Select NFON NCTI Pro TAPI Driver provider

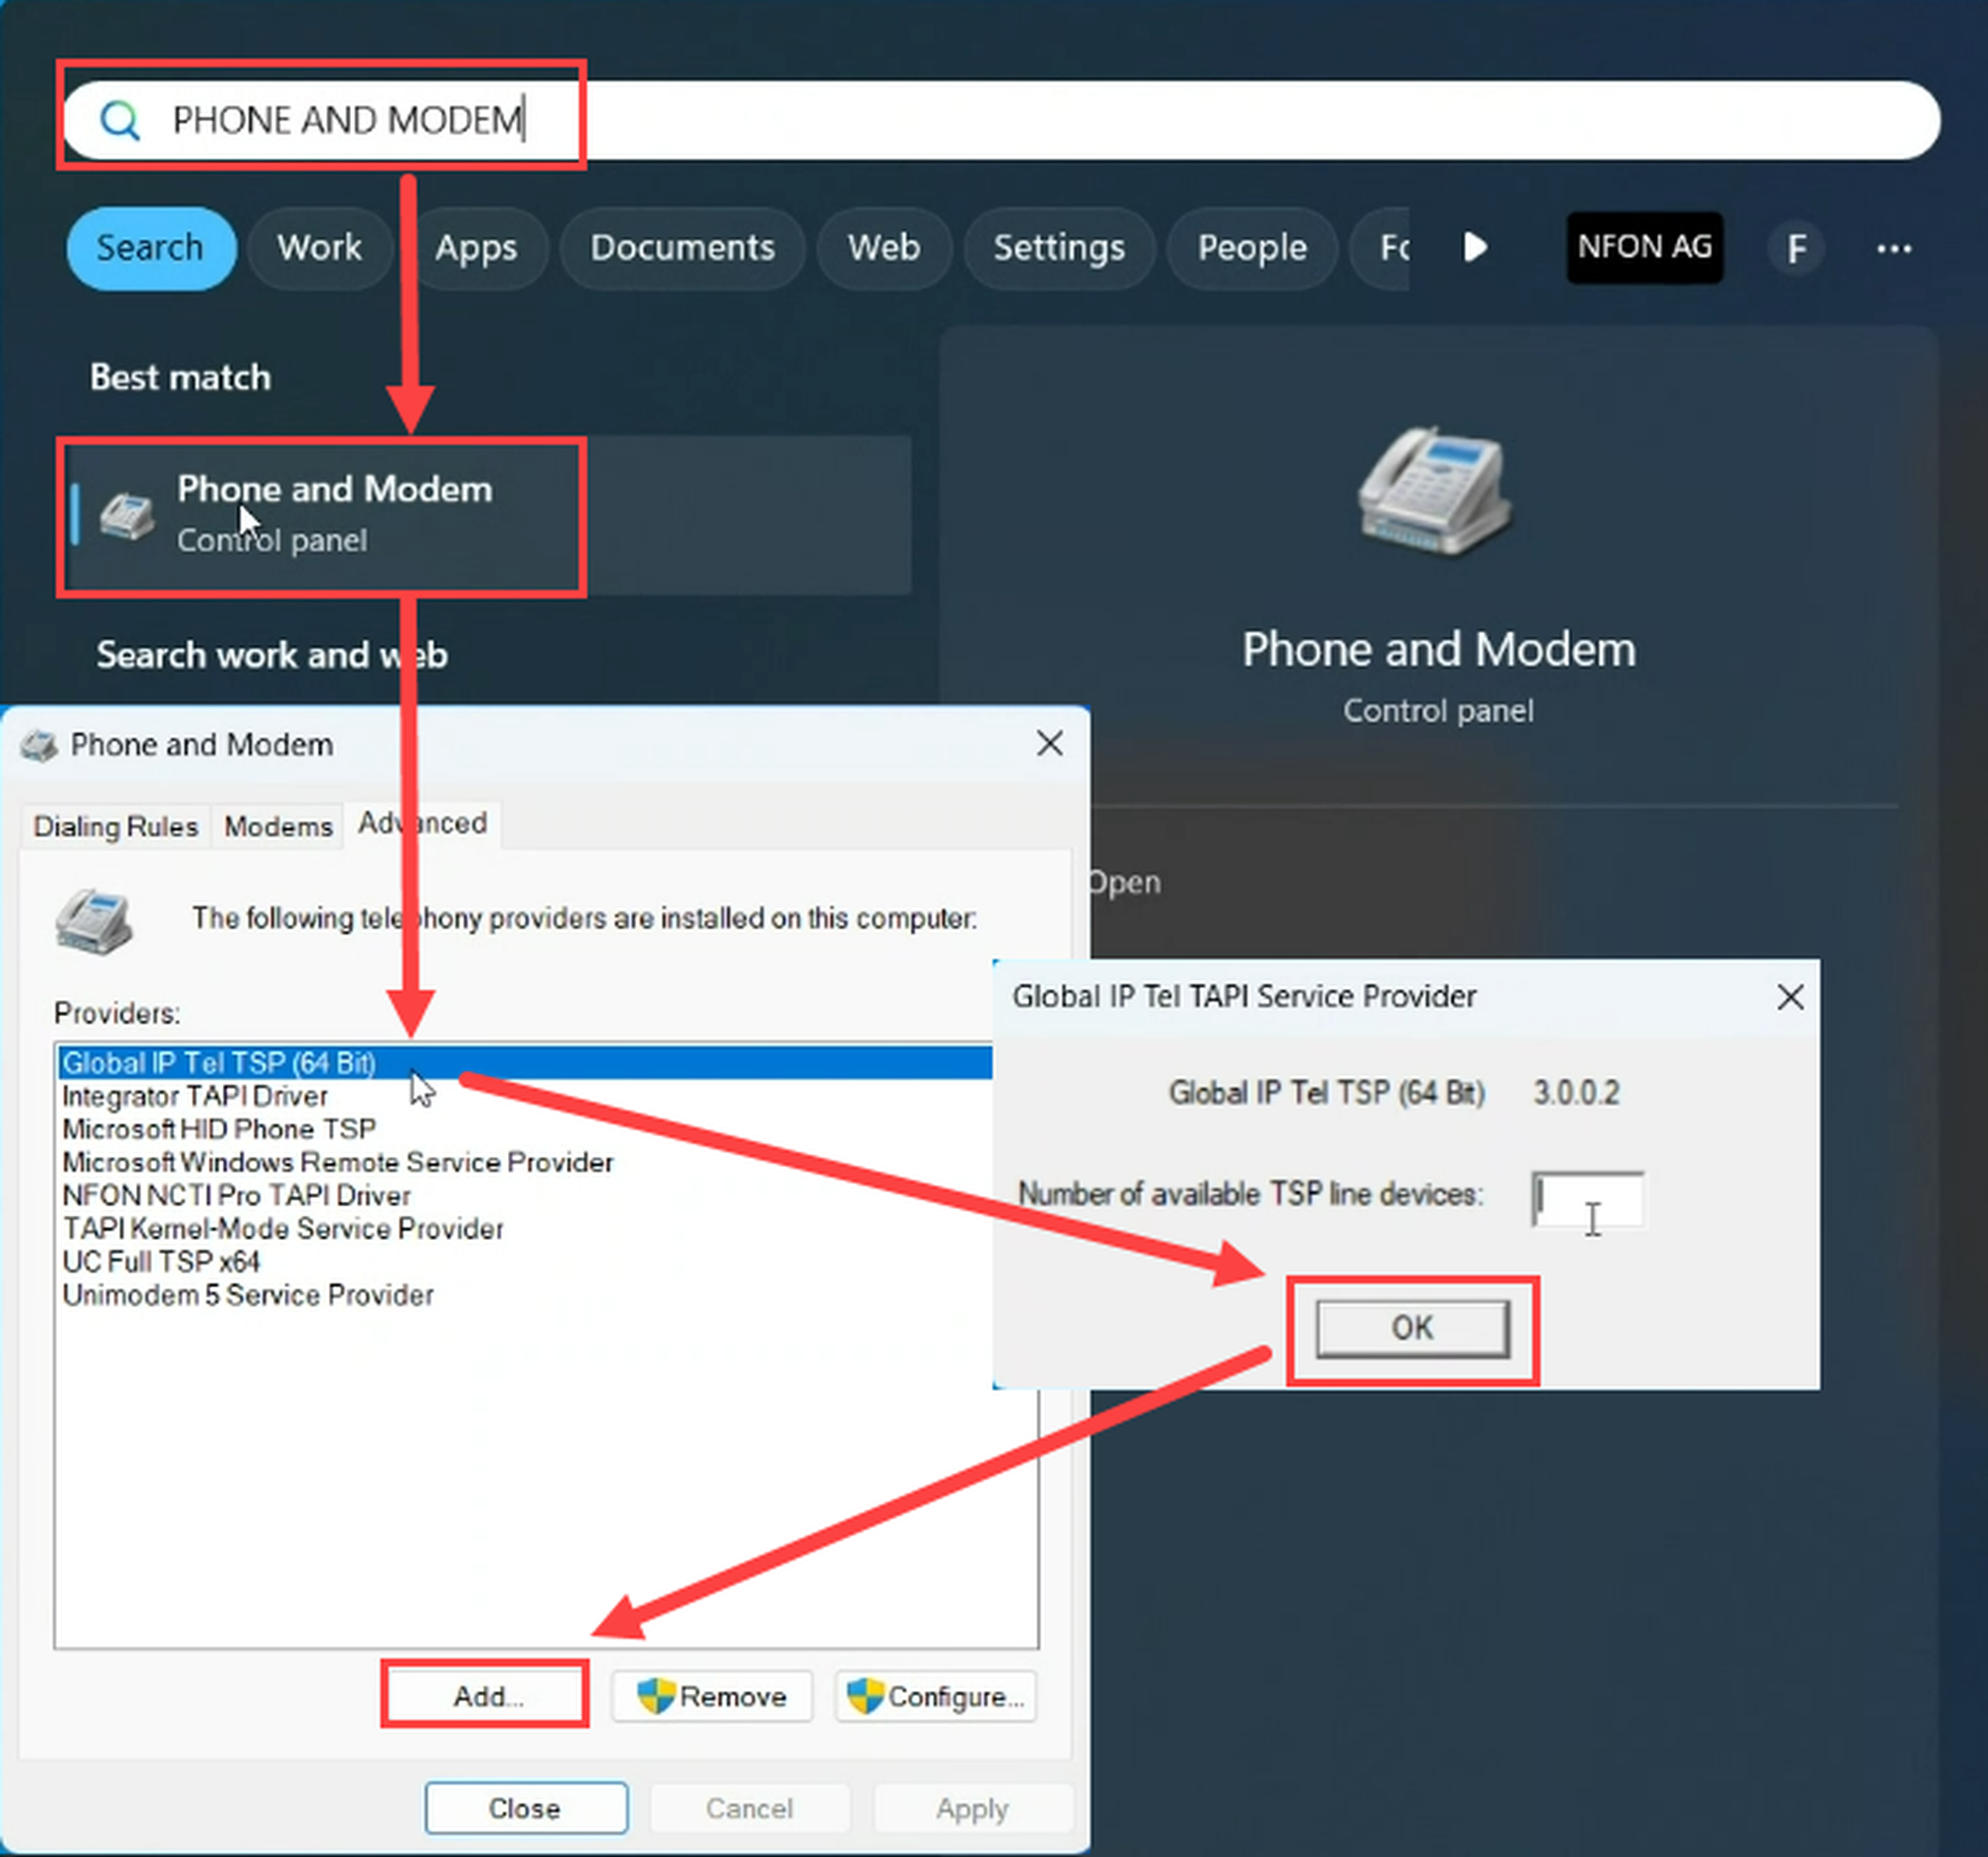236,1195
